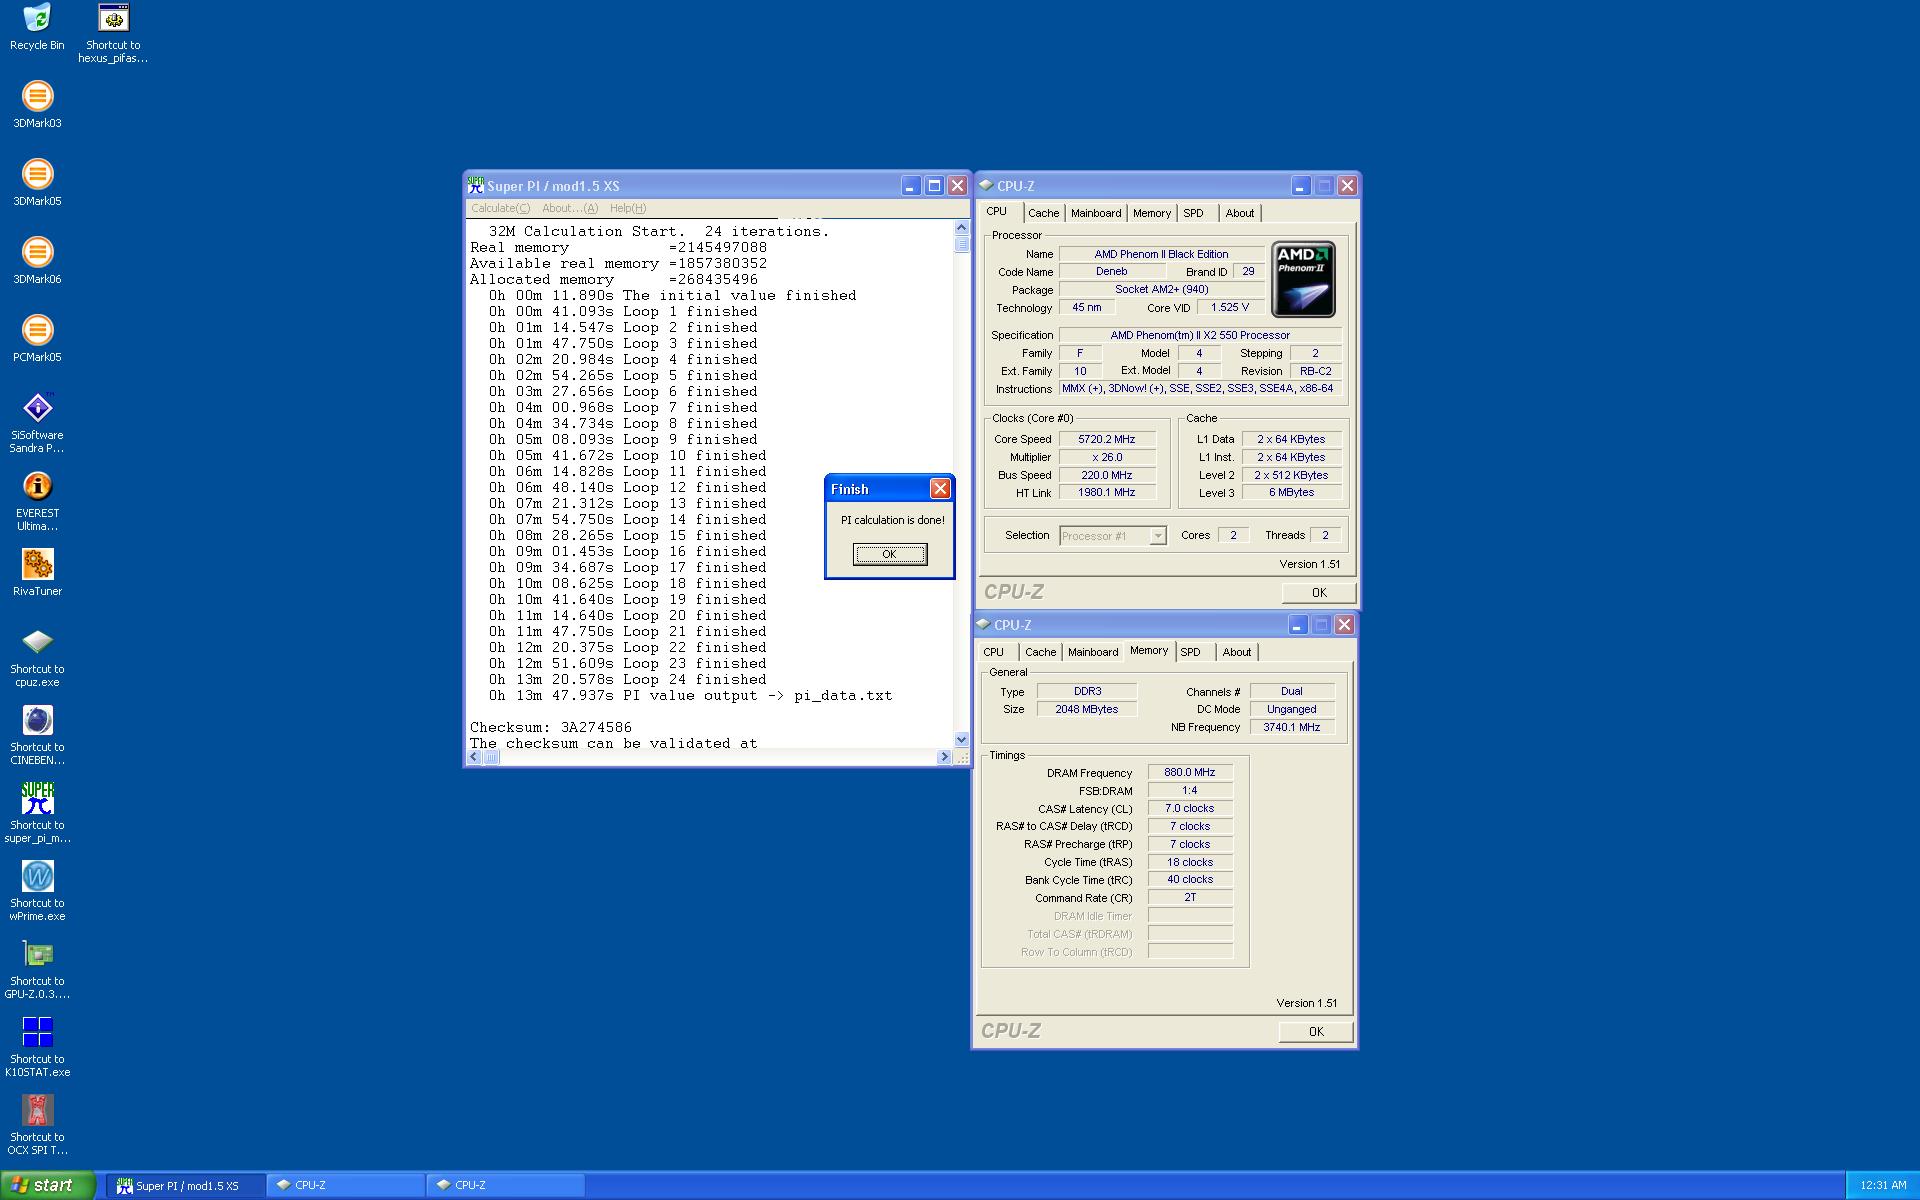Select the EVEREST Ultimate desktop icon
Viewport: 1920px width, 1200px height.
[x=37, y=501]
